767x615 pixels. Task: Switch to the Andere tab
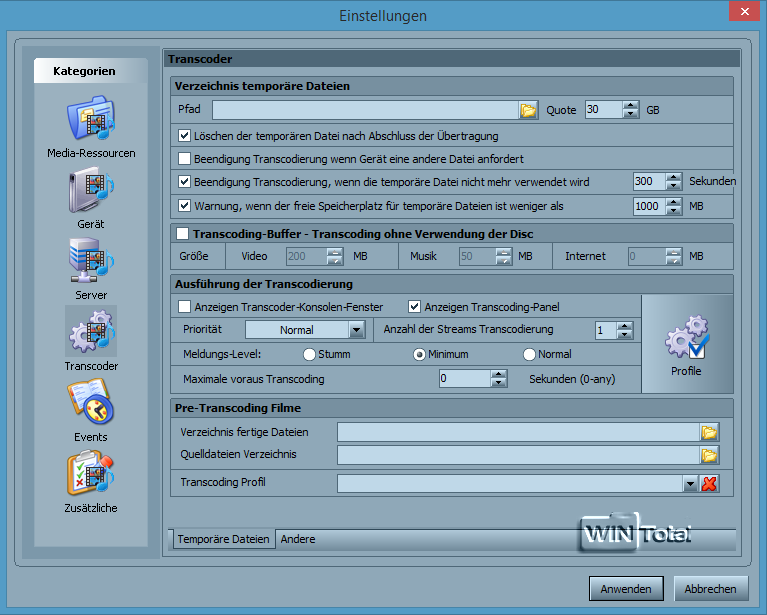tap(298, 539)
